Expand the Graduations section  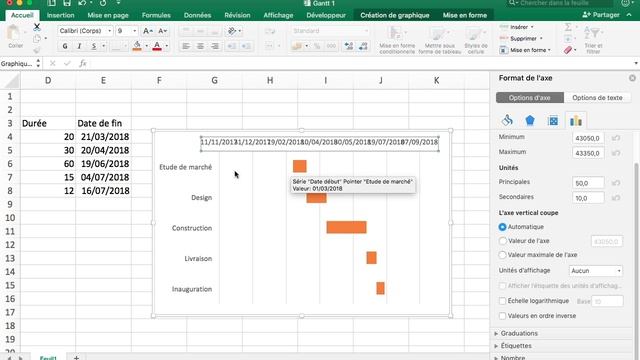point(519,333)
